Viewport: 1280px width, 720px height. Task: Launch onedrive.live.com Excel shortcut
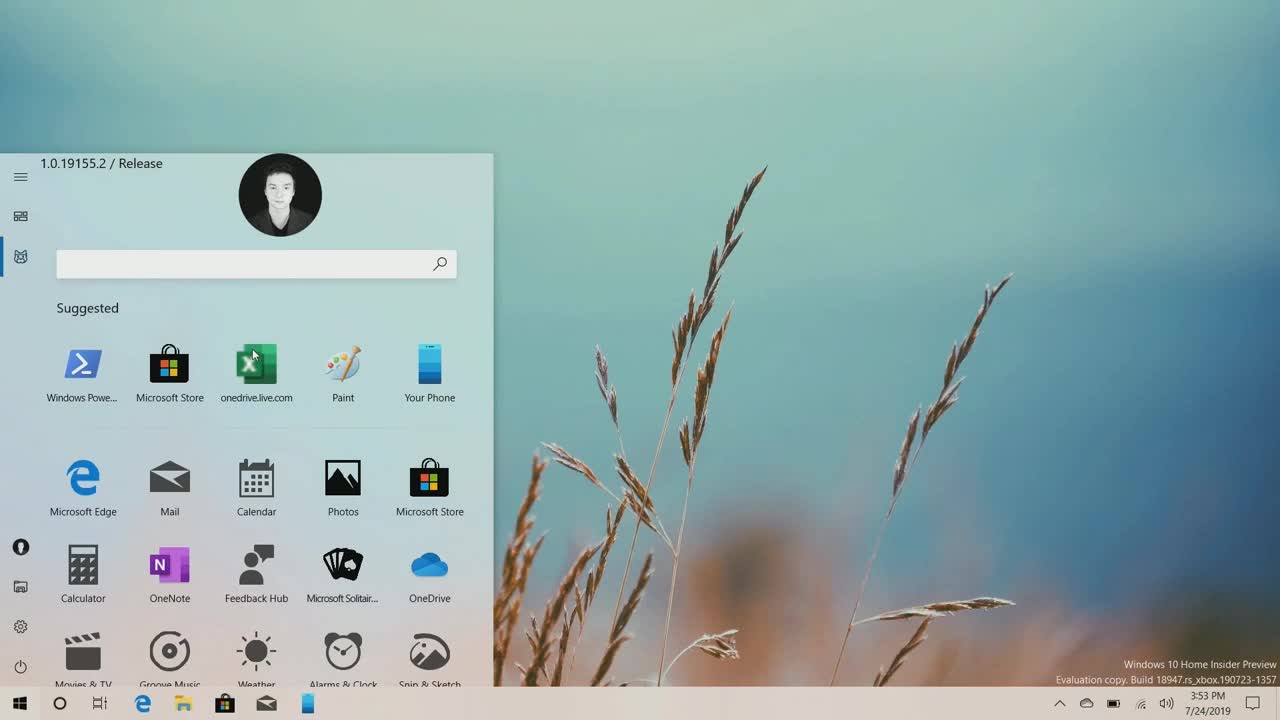(256, 374)
